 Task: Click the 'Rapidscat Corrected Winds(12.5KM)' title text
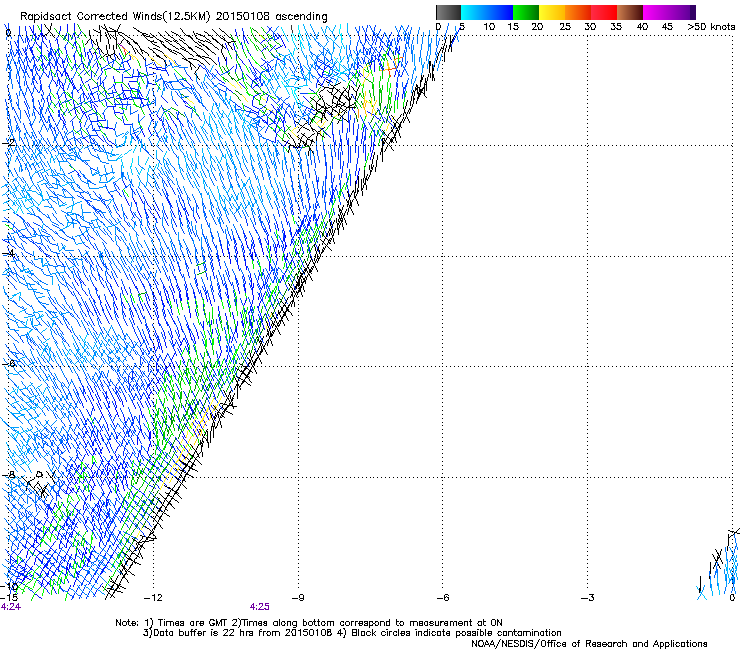click(115, 17)
